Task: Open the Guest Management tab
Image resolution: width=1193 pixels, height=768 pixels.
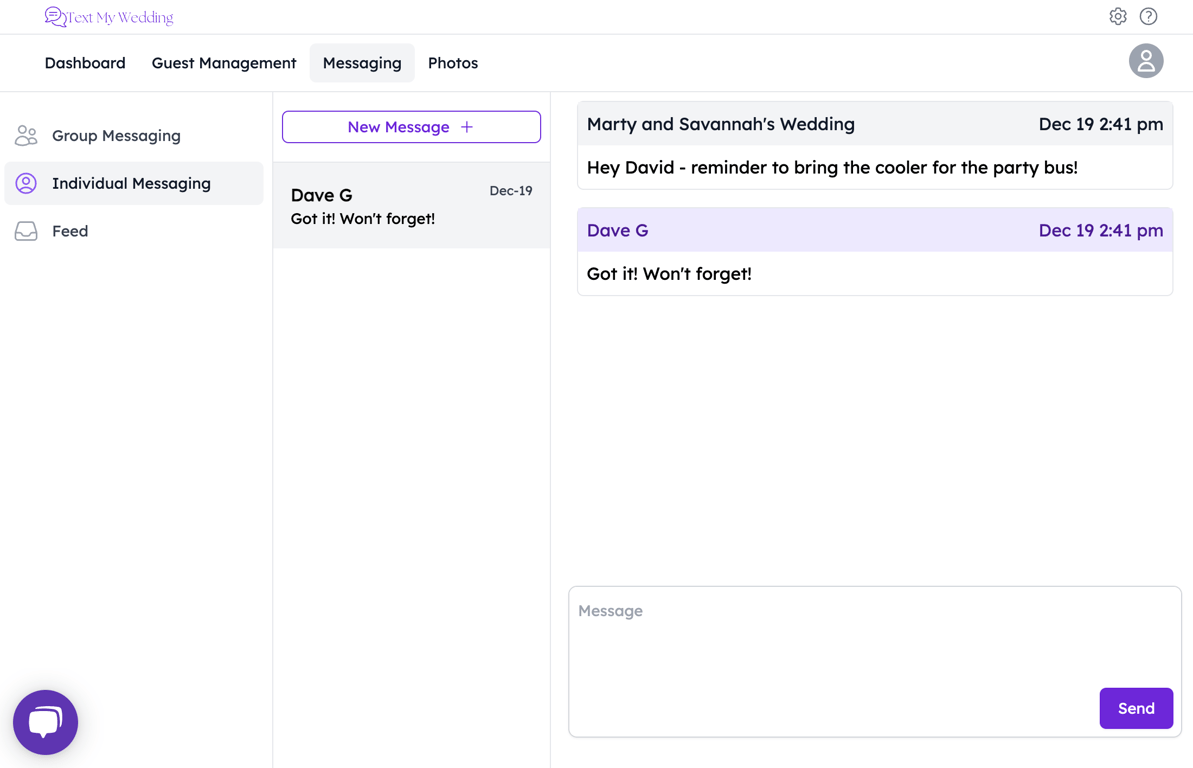Action: pyautogui.click(x=224, y=63)
